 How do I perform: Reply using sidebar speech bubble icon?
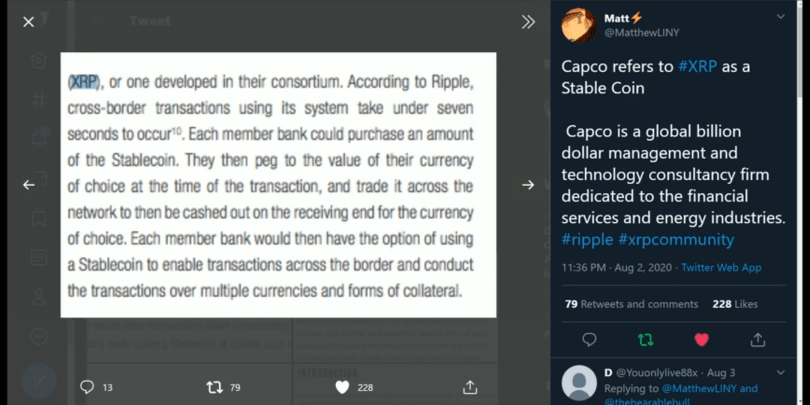(589, 340)
